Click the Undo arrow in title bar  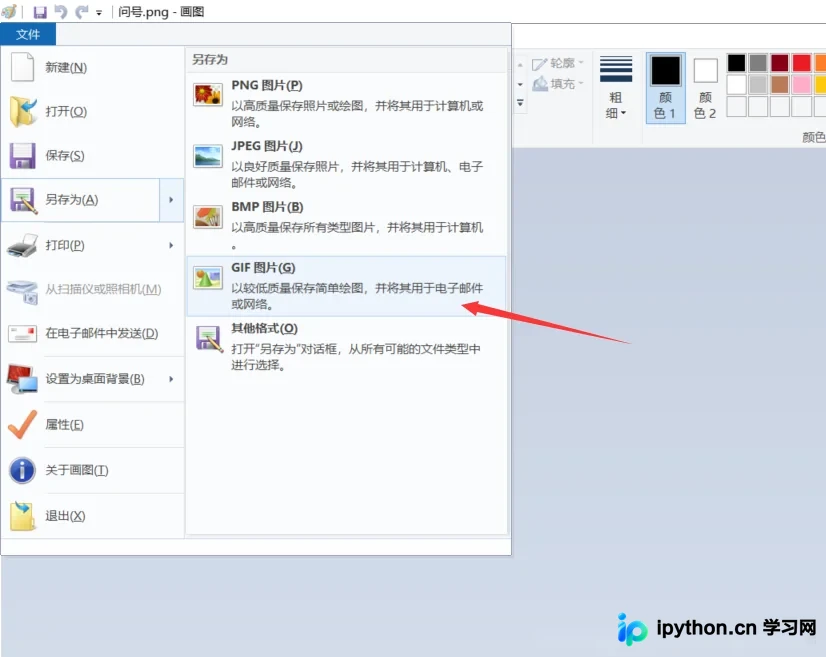[61, 12]
